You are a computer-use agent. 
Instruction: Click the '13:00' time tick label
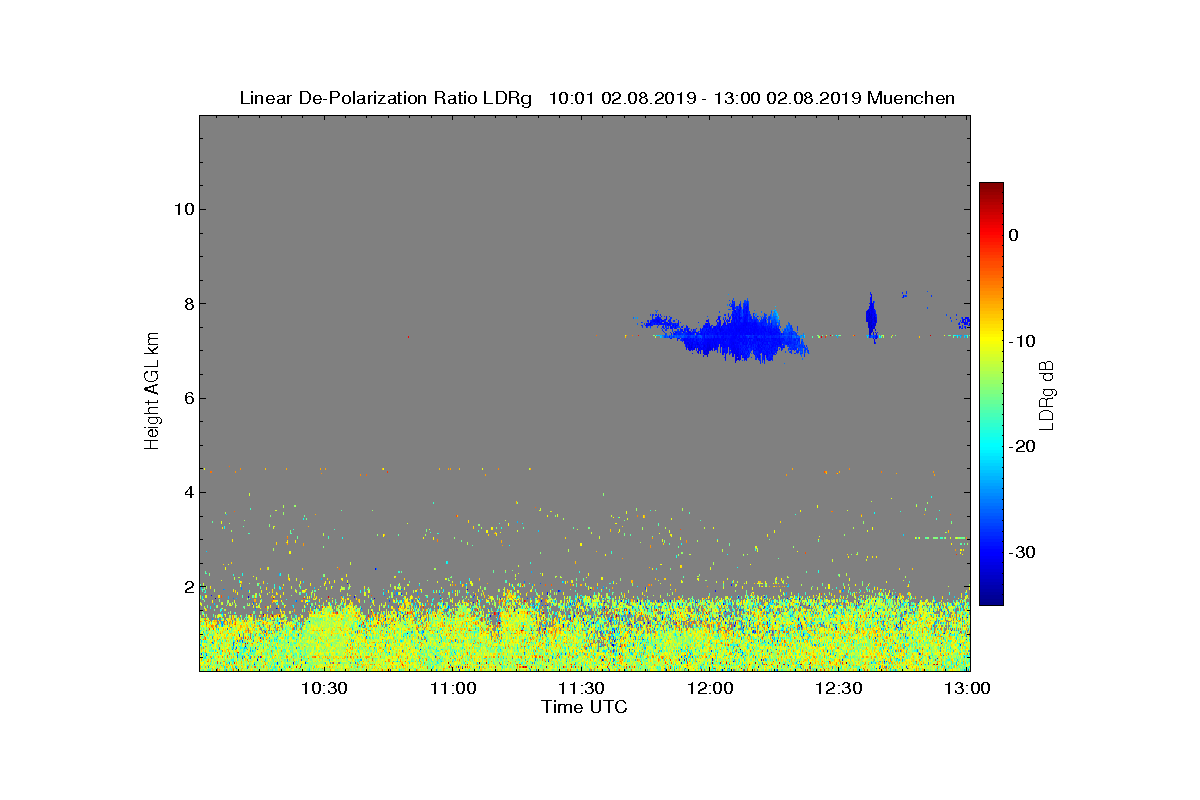(967, 688)
